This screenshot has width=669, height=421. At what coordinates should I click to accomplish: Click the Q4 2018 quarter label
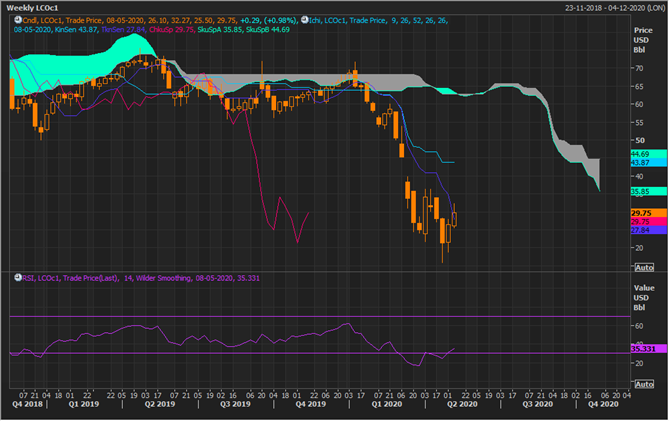[x=27, y=404]
